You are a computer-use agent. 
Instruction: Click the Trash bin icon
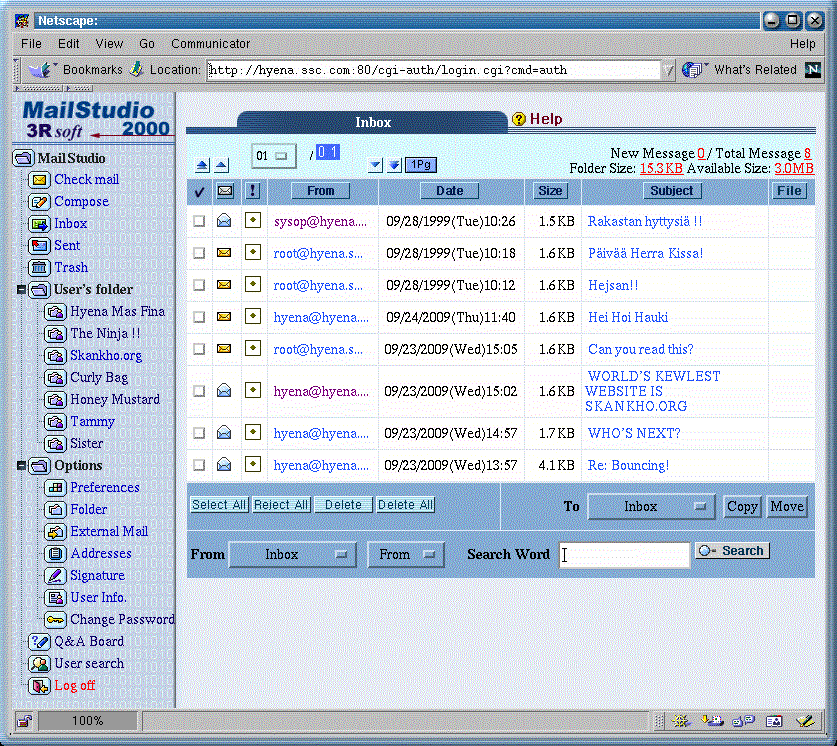39,268
